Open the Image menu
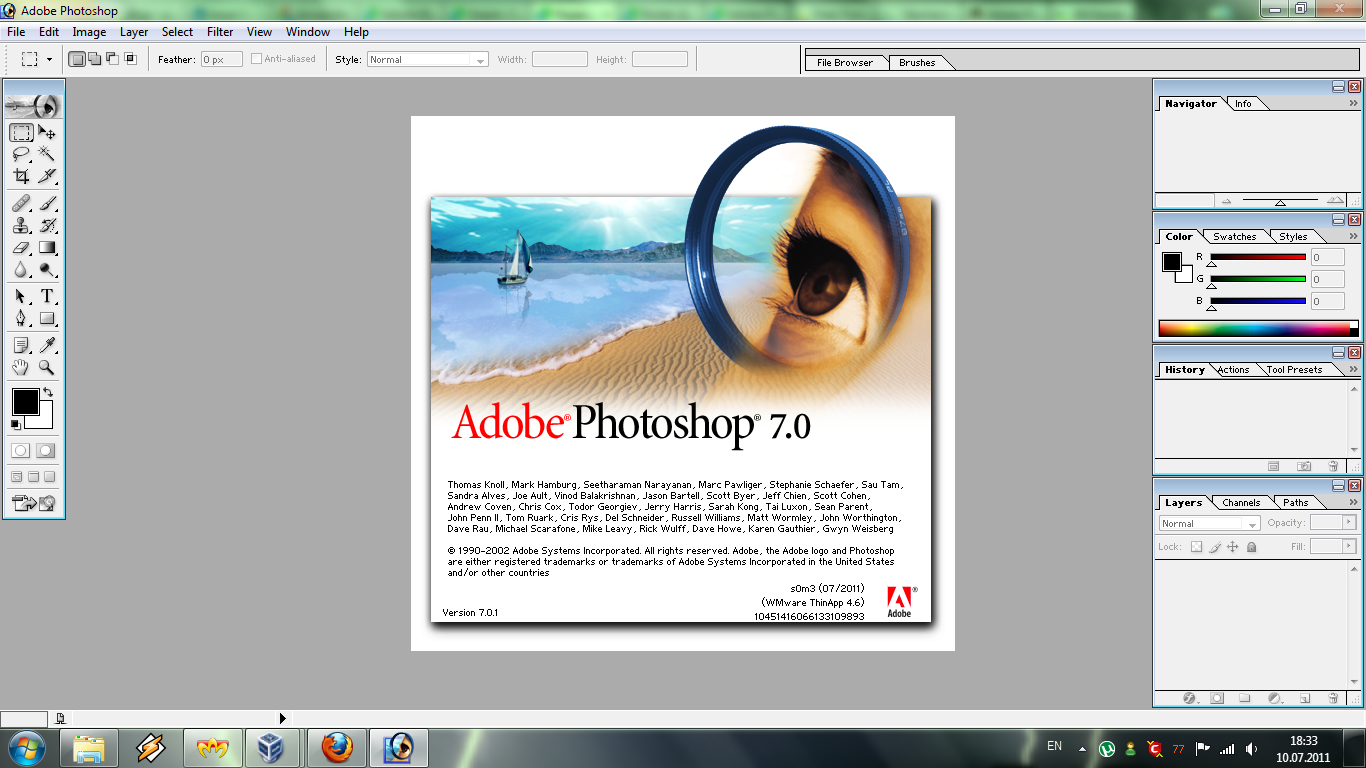Viewport: 1366px width, 768px height. coord(89,32)
